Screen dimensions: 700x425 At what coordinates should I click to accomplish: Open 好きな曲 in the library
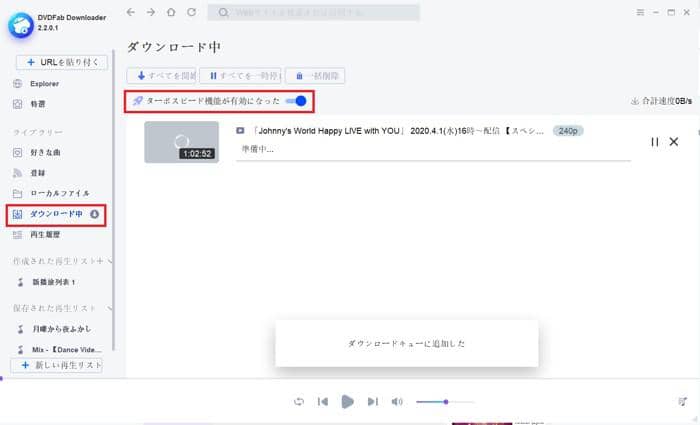tap(37, 153)
